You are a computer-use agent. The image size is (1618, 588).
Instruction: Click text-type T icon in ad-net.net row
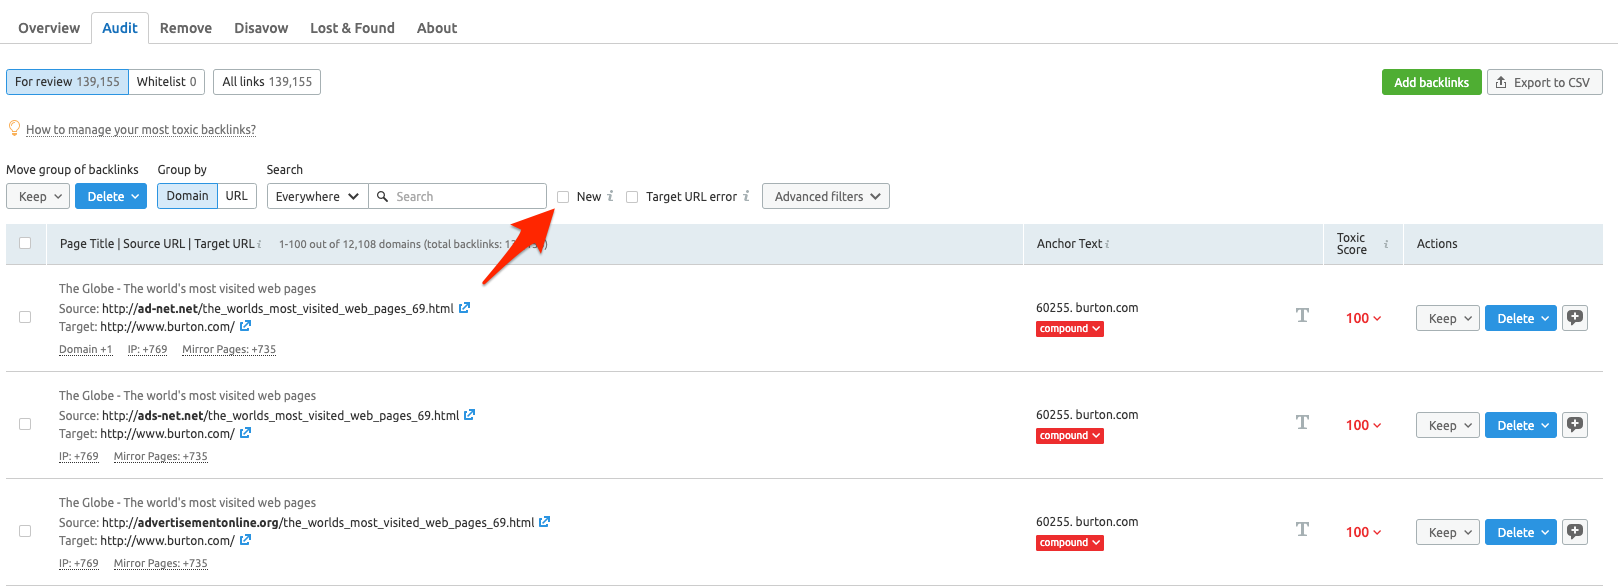(x=1302, y=316)
